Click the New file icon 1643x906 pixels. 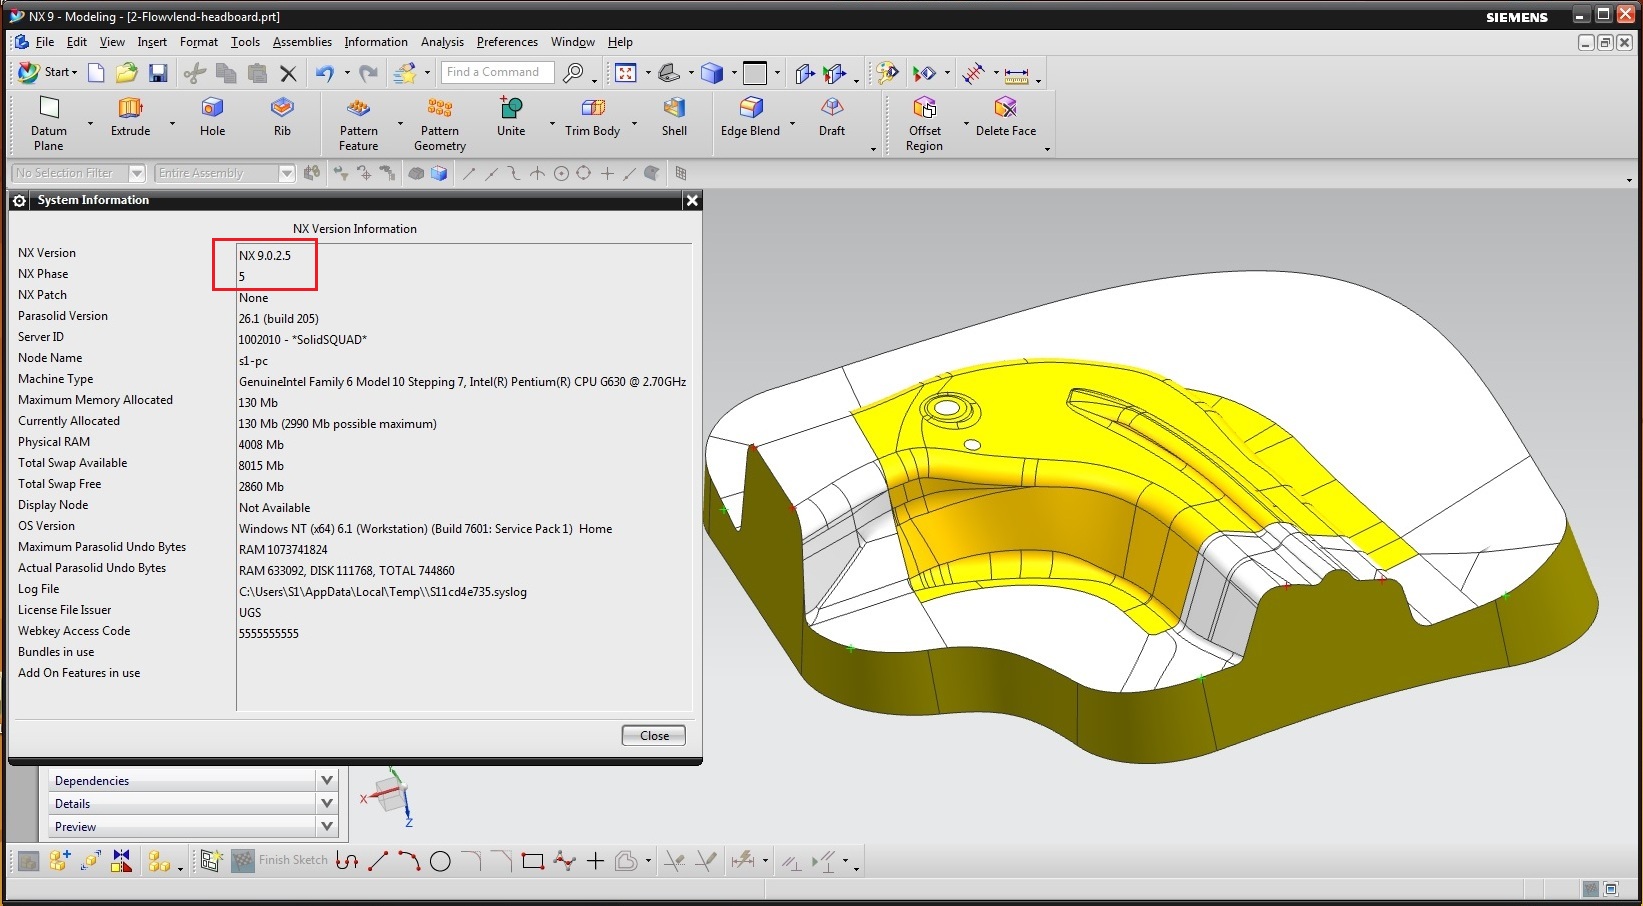pyautogui.click(x=96, y=72)
